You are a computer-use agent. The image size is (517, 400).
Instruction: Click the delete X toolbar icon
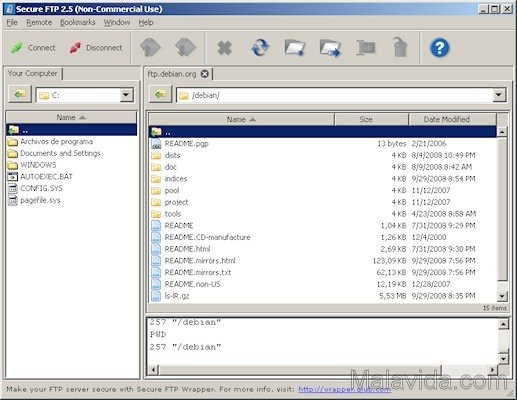pyautogui.click(x=224, y=48)
